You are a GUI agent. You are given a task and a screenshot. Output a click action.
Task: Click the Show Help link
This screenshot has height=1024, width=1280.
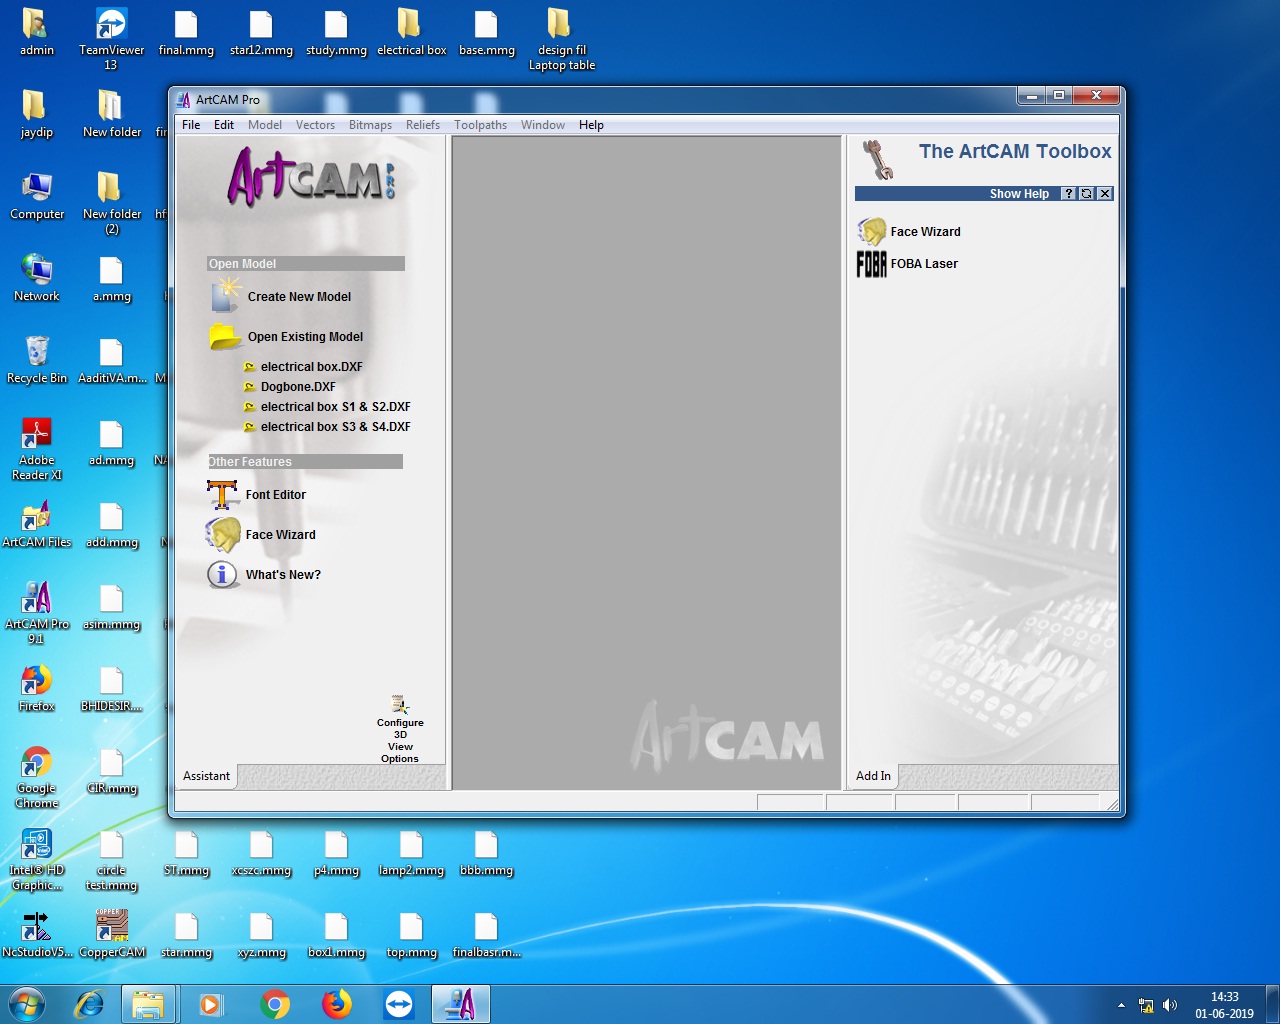point(1019,194)
